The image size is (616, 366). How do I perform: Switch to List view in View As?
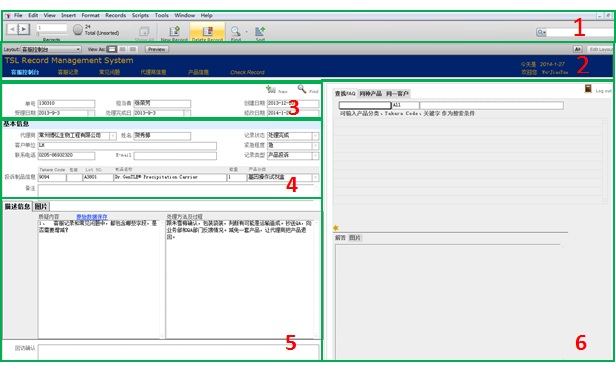click(123, 49)
